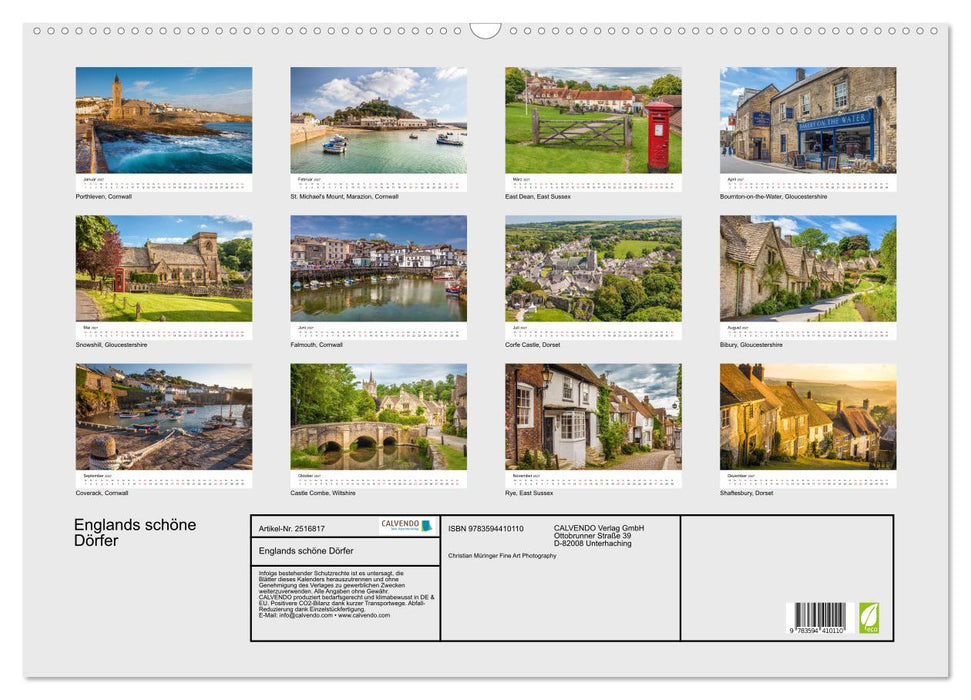Click the 'Coverack, Cornwall' caption

tap(102, 493)
